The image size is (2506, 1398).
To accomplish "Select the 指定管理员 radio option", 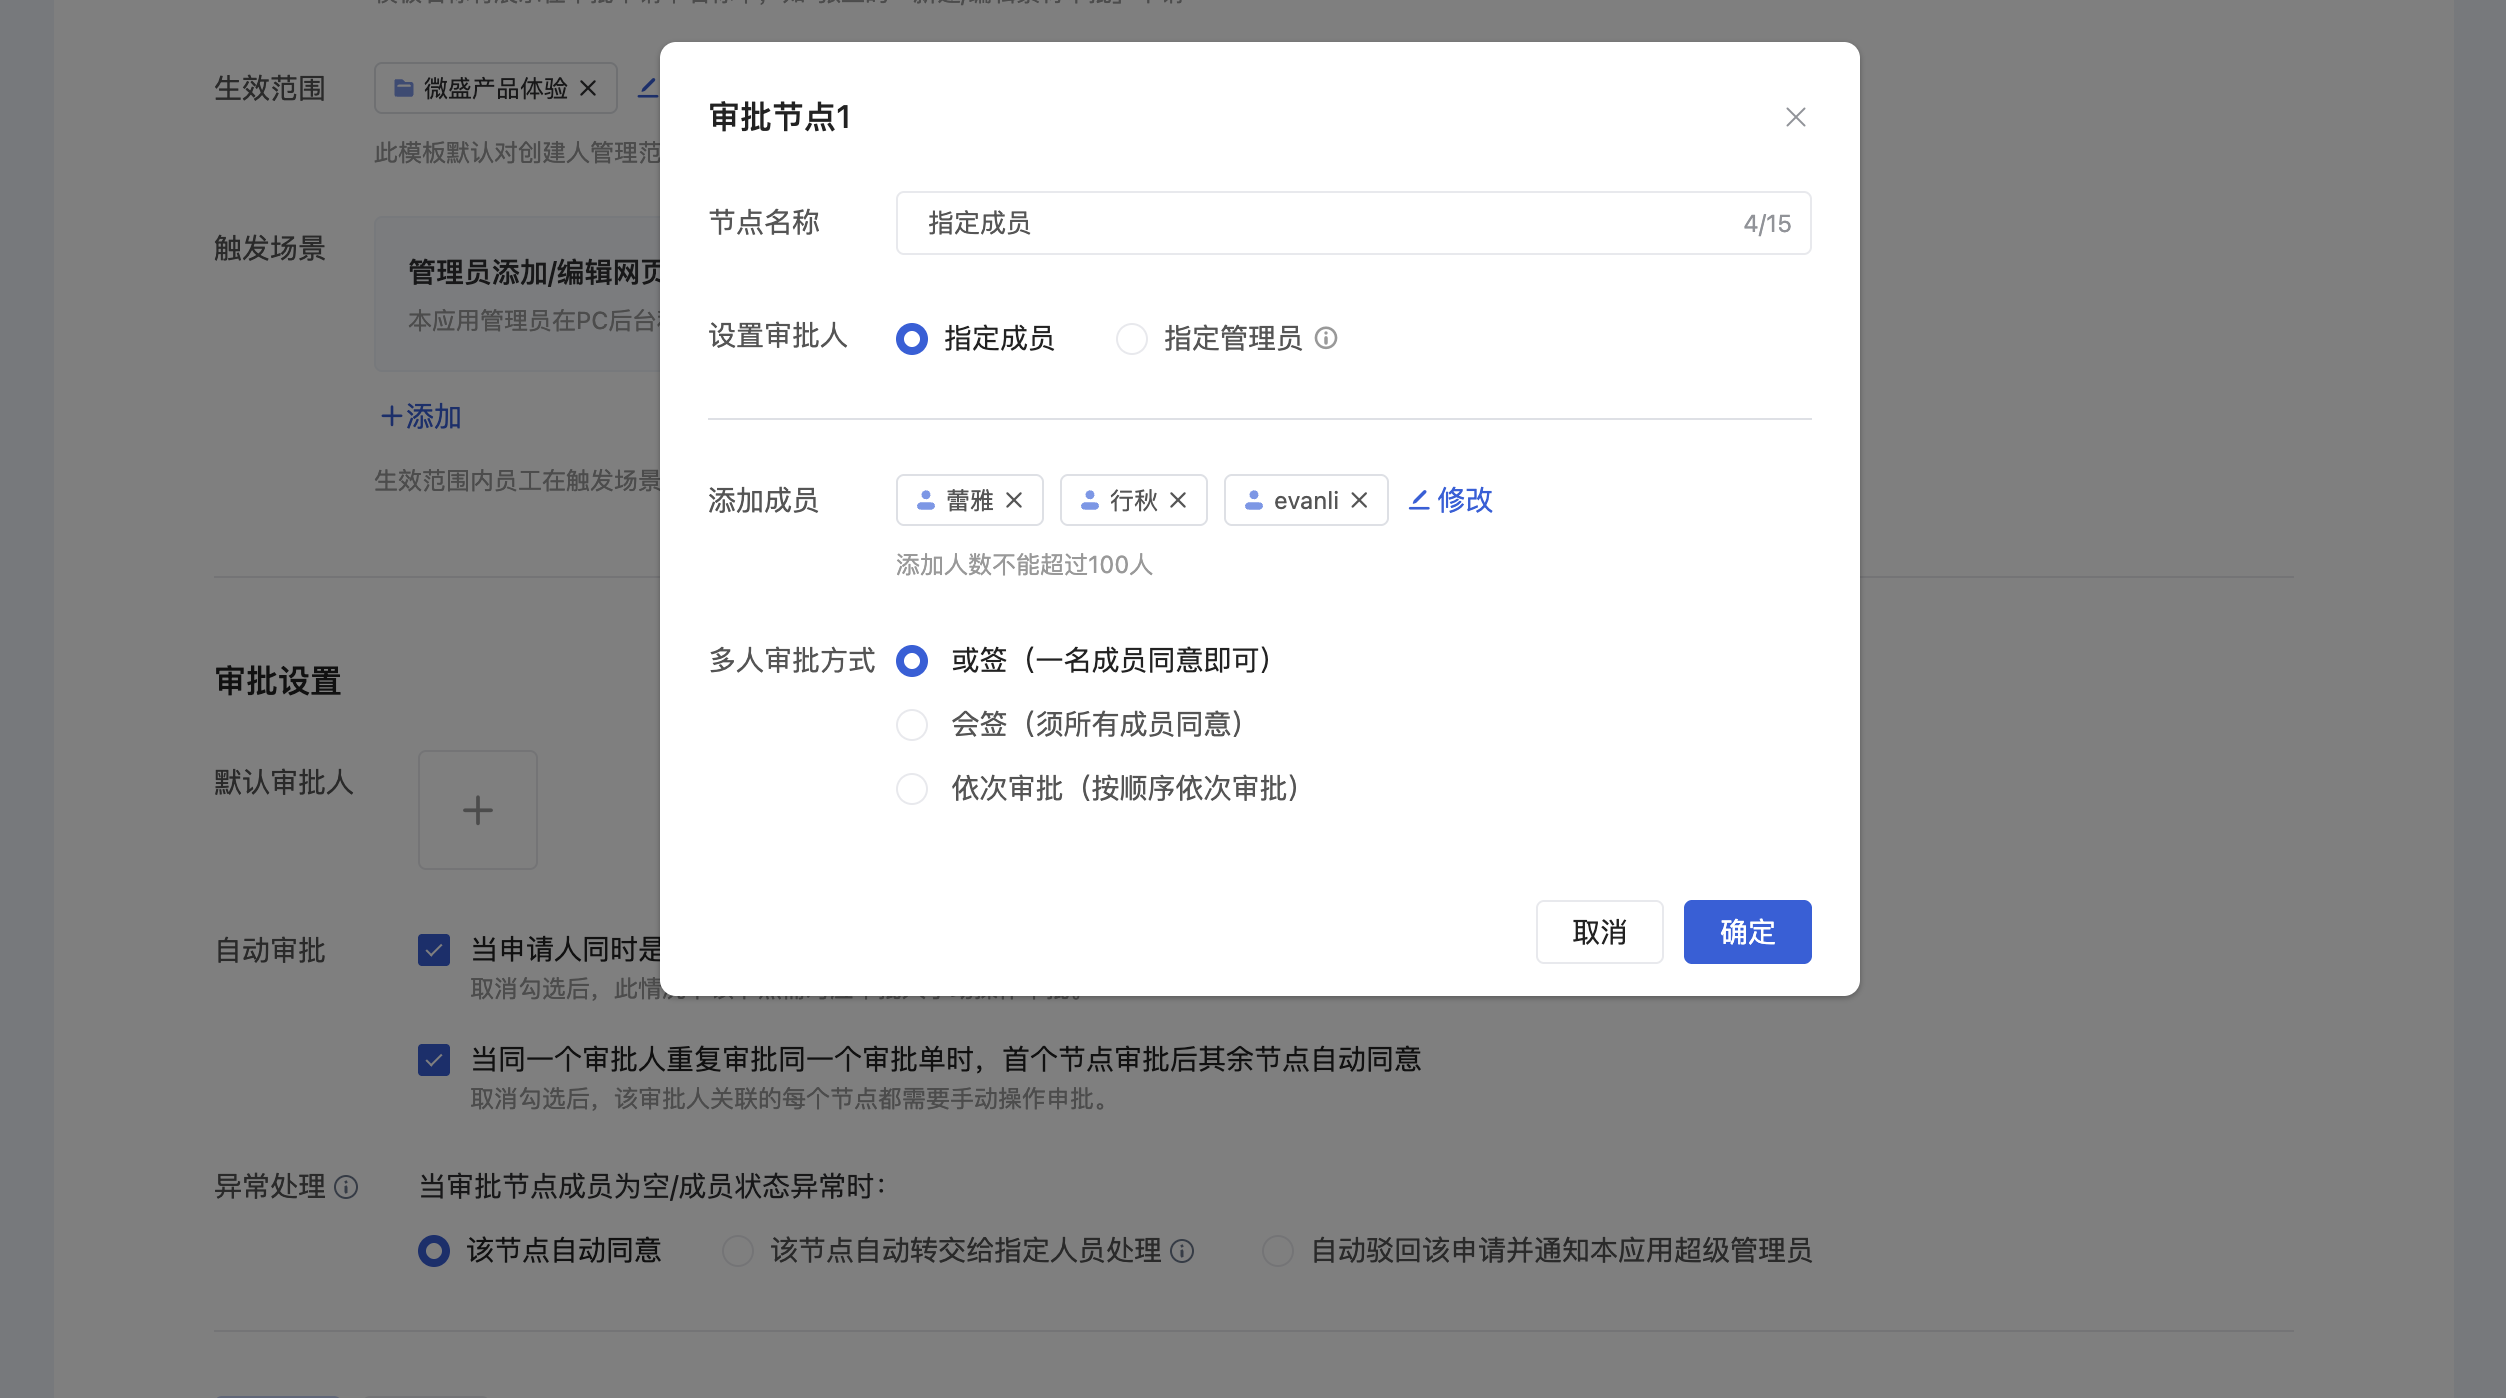I will click(x=1132, y=339).
